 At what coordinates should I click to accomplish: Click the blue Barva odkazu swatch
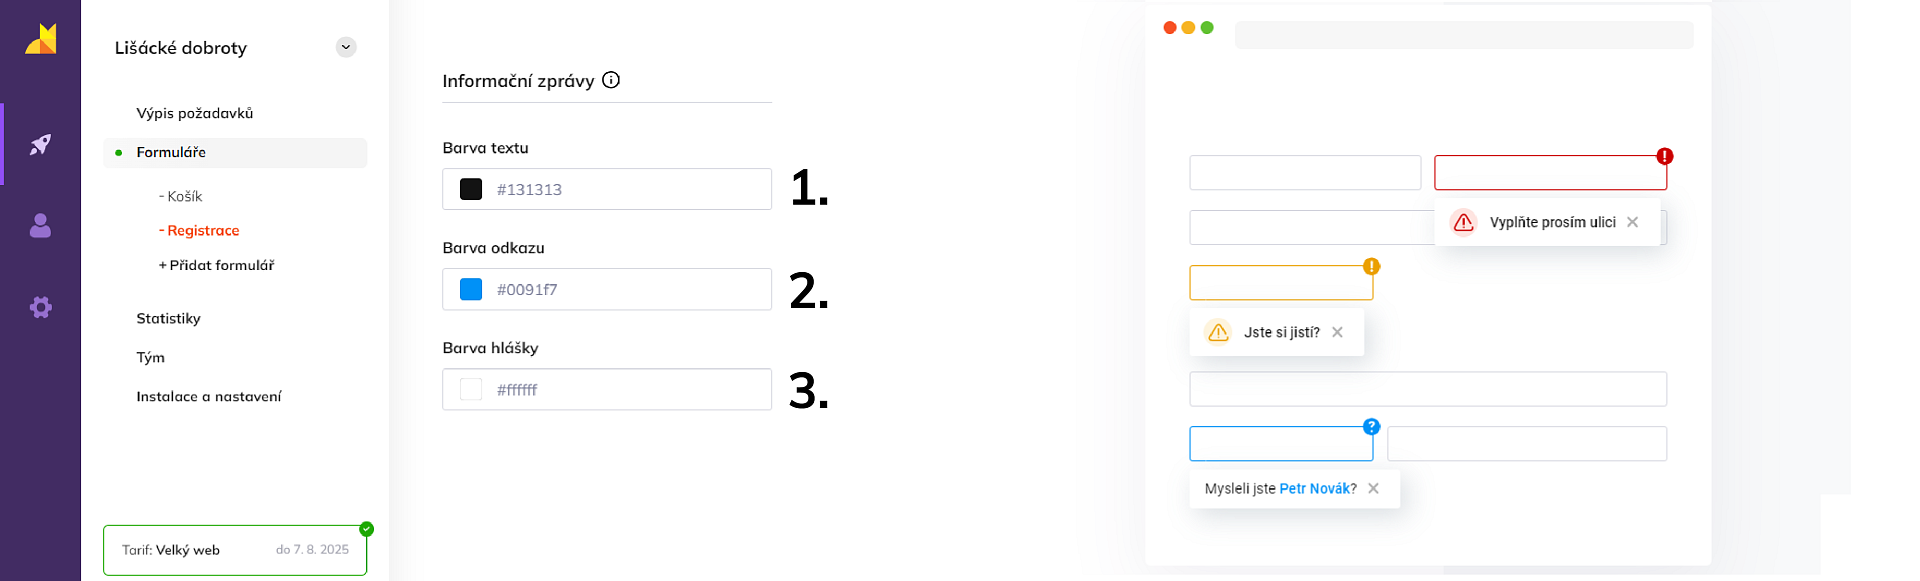(x=471, y=289)
